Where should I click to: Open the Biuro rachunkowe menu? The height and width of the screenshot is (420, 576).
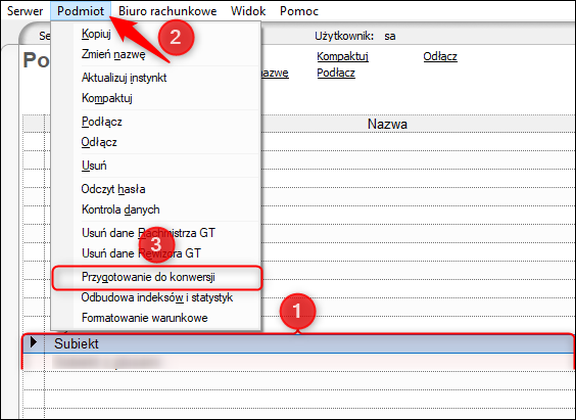click(168, 11)
